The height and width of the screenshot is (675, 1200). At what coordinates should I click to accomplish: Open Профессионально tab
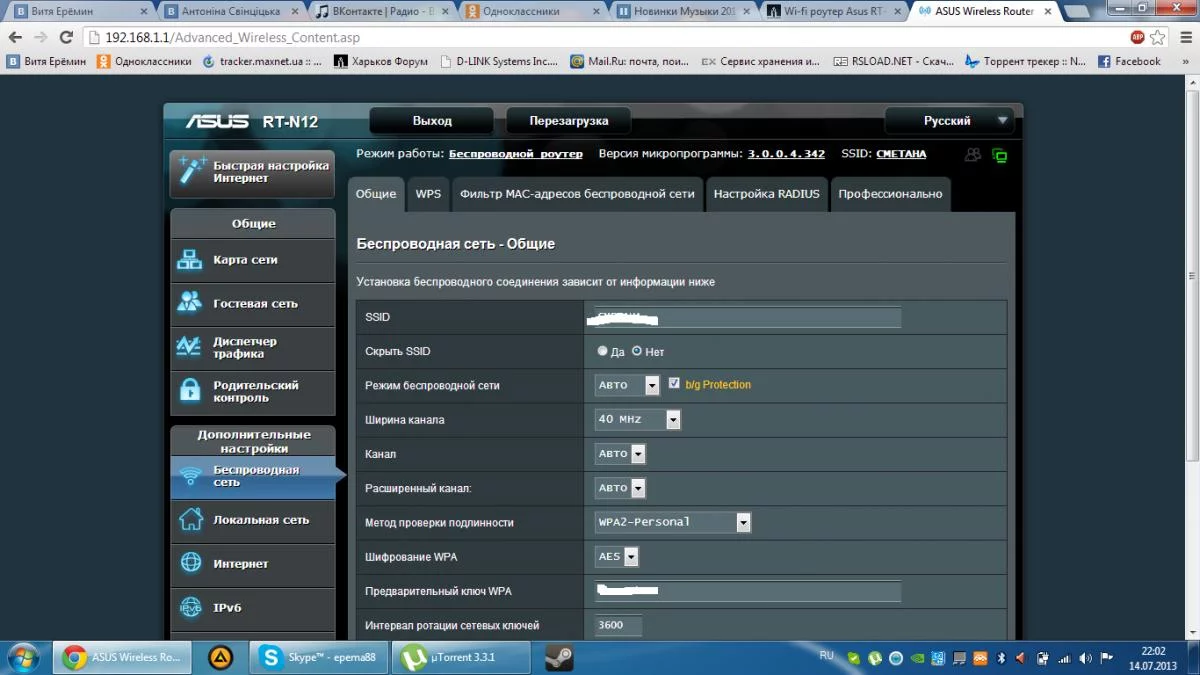pyautogui.click(x=890, y=194)
